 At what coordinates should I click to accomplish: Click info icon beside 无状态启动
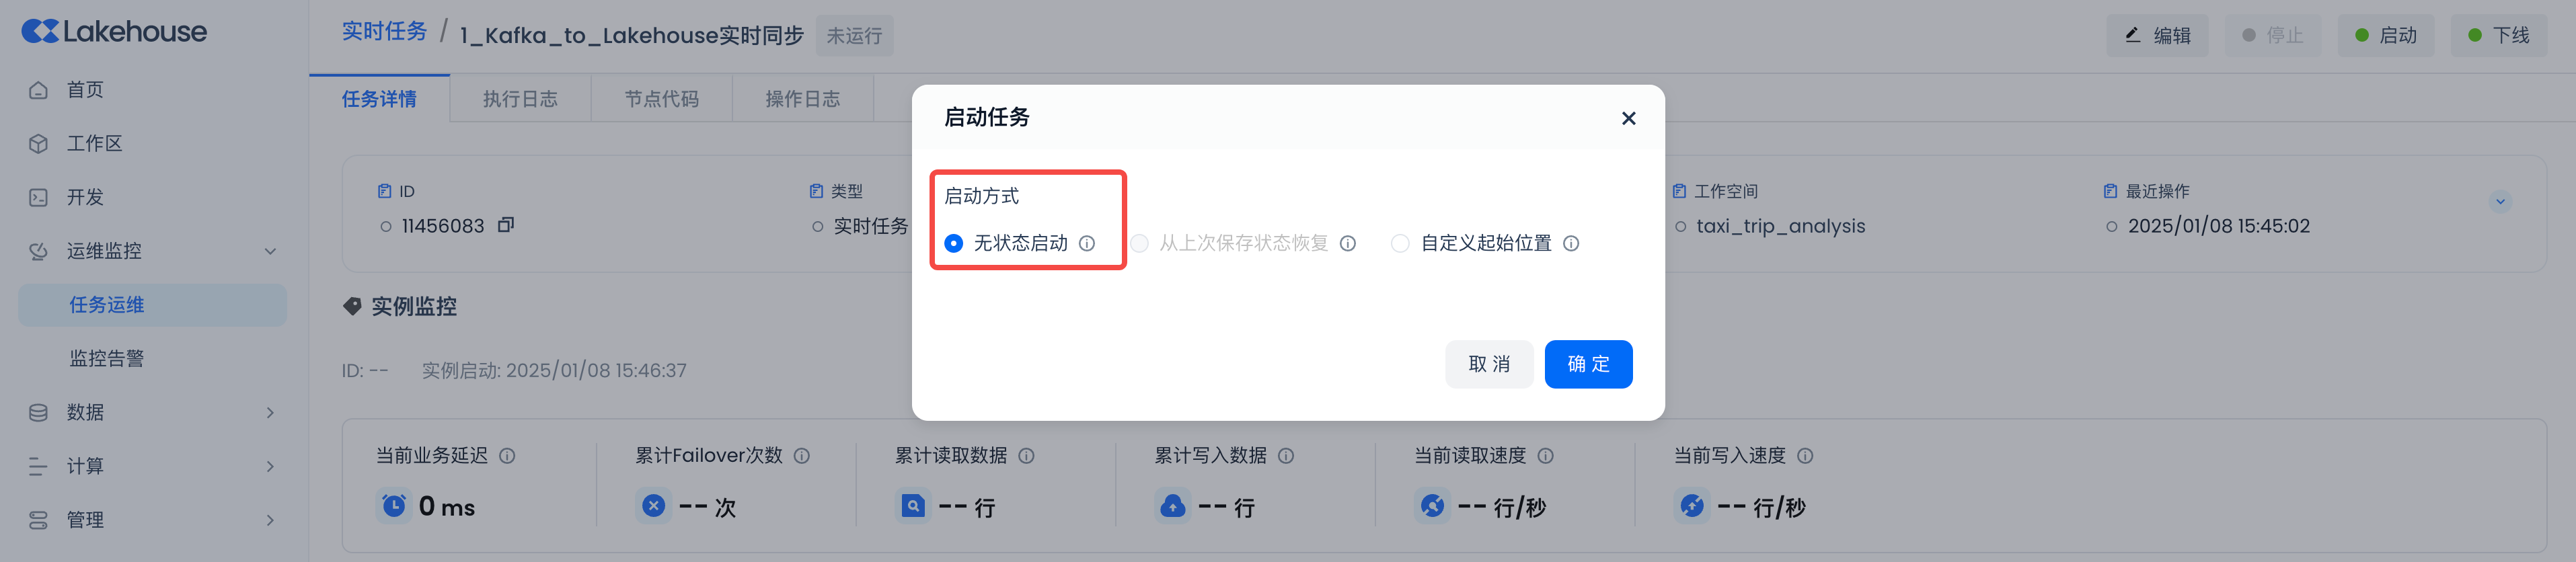point(1087,243)
